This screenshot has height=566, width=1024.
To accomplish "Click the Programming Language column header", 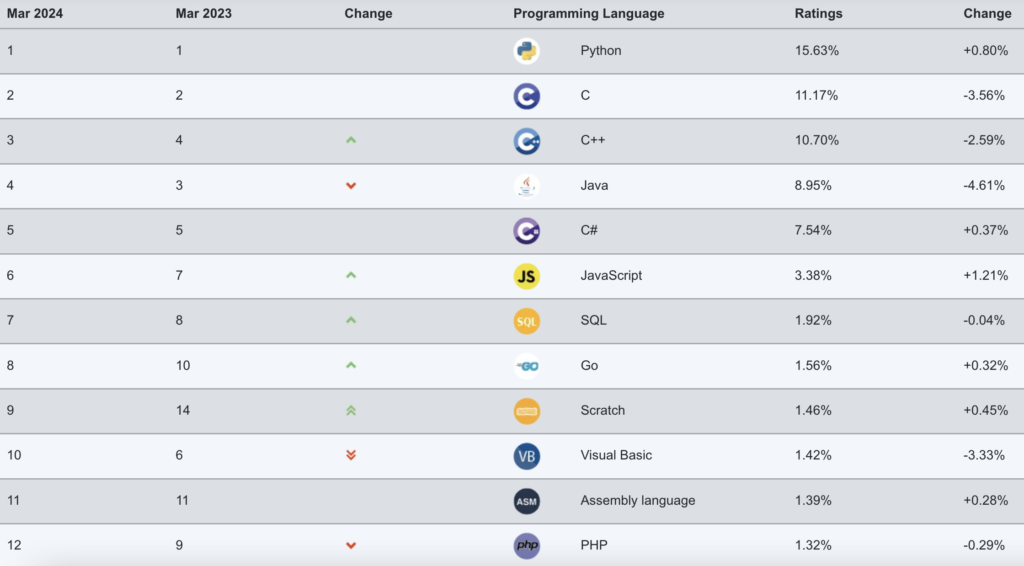I will (588, 14).
